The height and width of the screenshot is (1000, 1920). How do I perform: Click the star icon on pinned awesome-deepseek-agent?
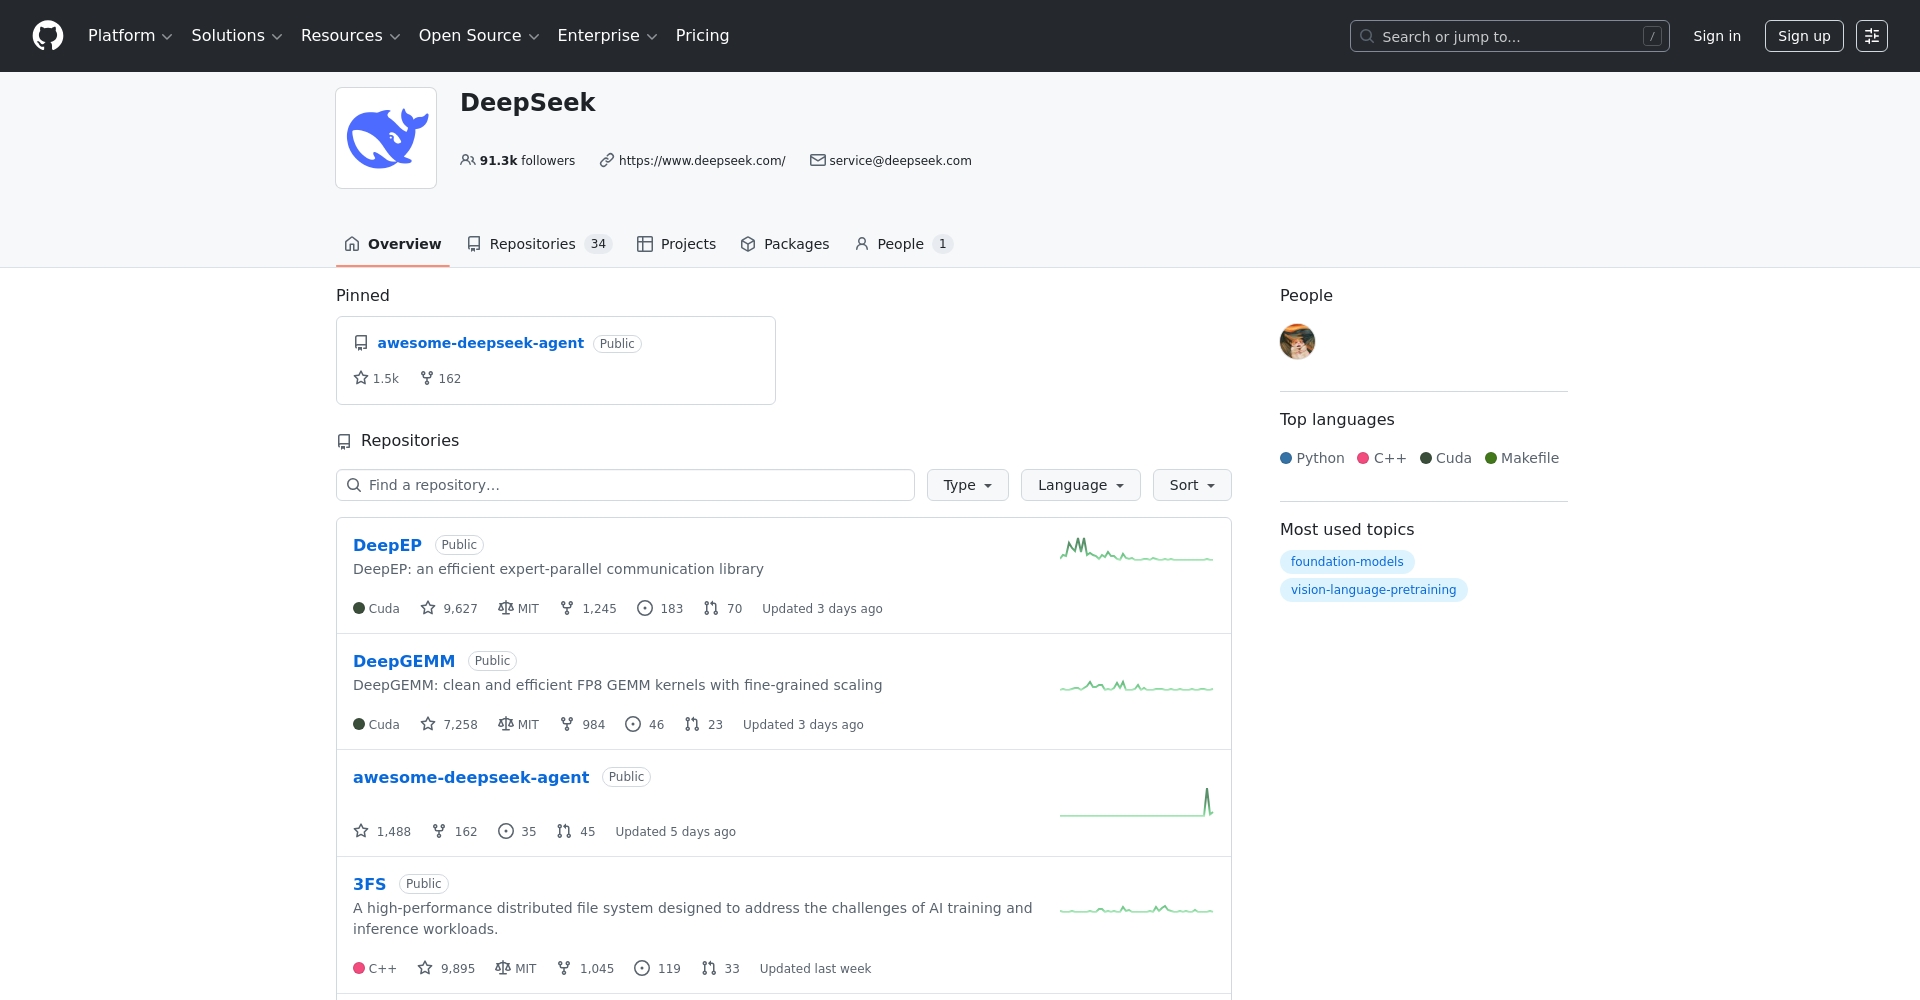pos(361,378)
